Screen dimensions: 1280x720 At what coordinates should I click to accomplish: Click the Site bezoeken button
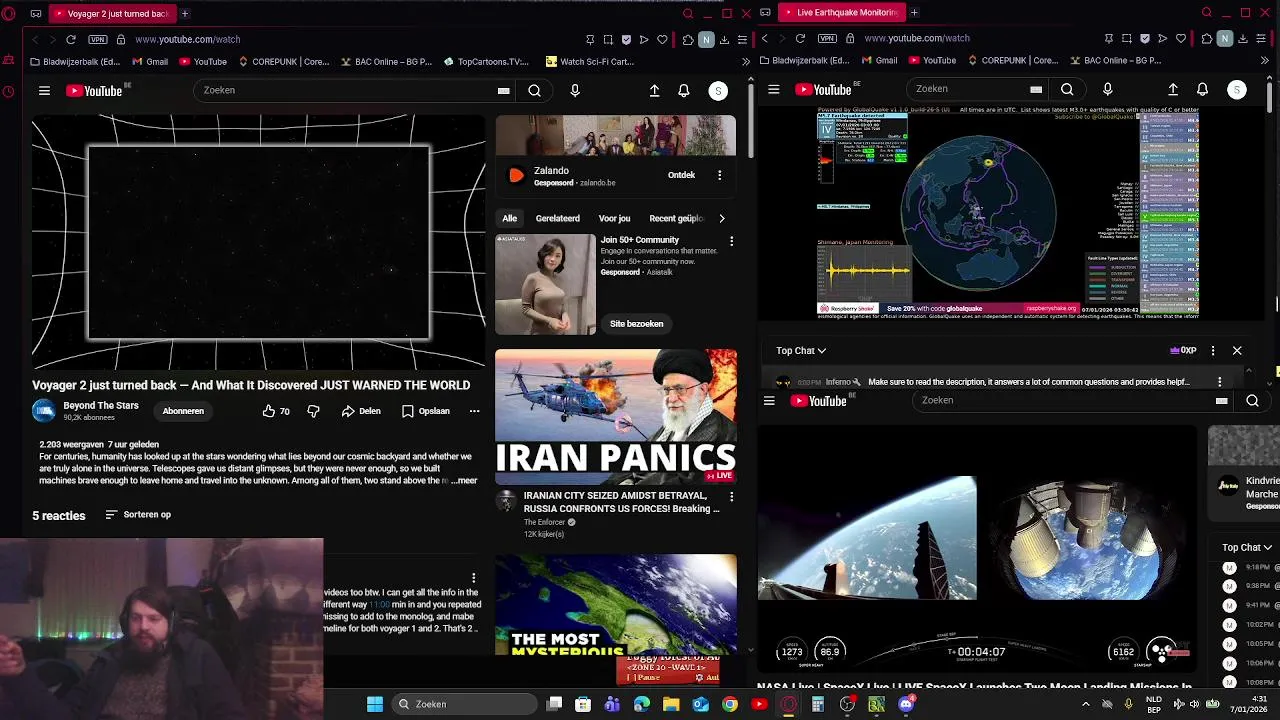click(x=637, y=324)
